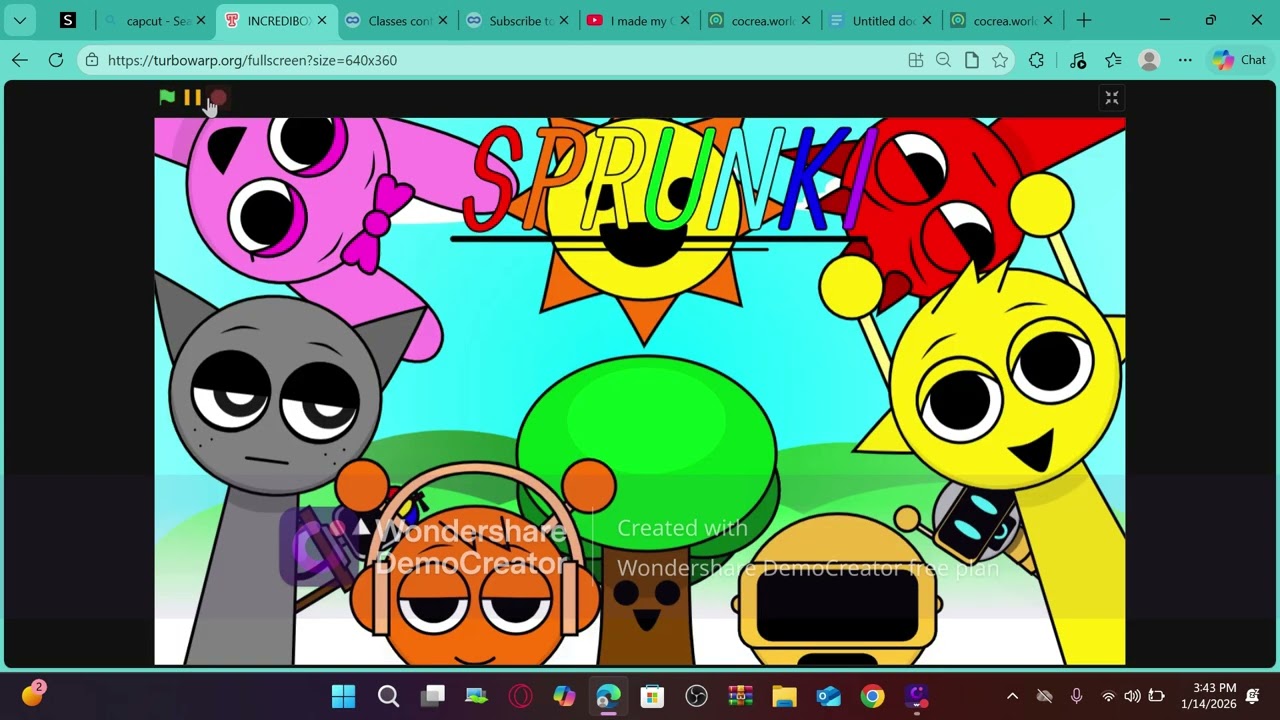
Task: Go back to the previous page
Action: [x=20, y=60]
